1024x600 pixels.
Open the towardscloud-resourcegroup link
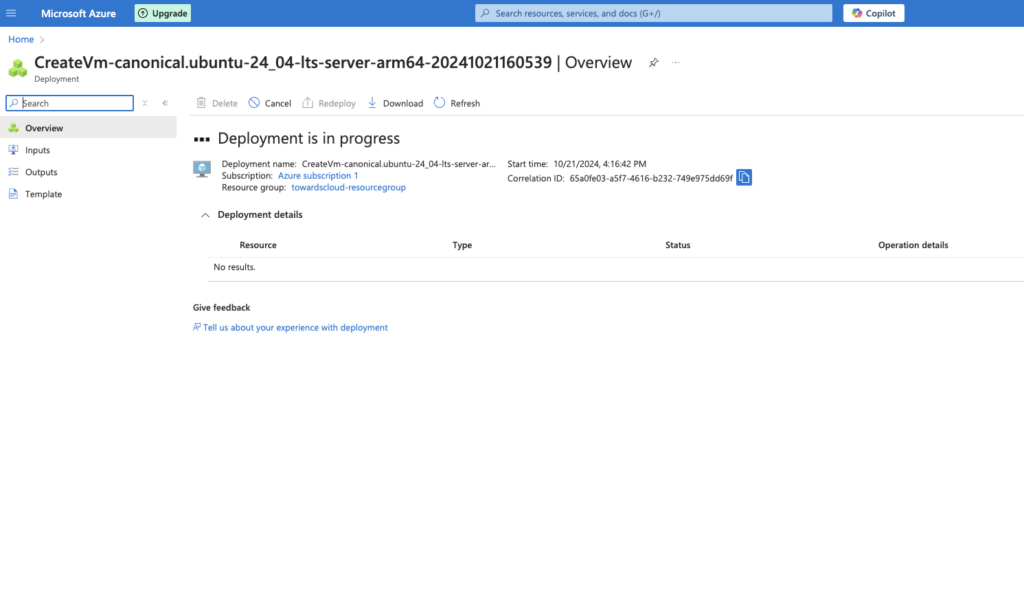pyautogui.click(x=348, y=187)
